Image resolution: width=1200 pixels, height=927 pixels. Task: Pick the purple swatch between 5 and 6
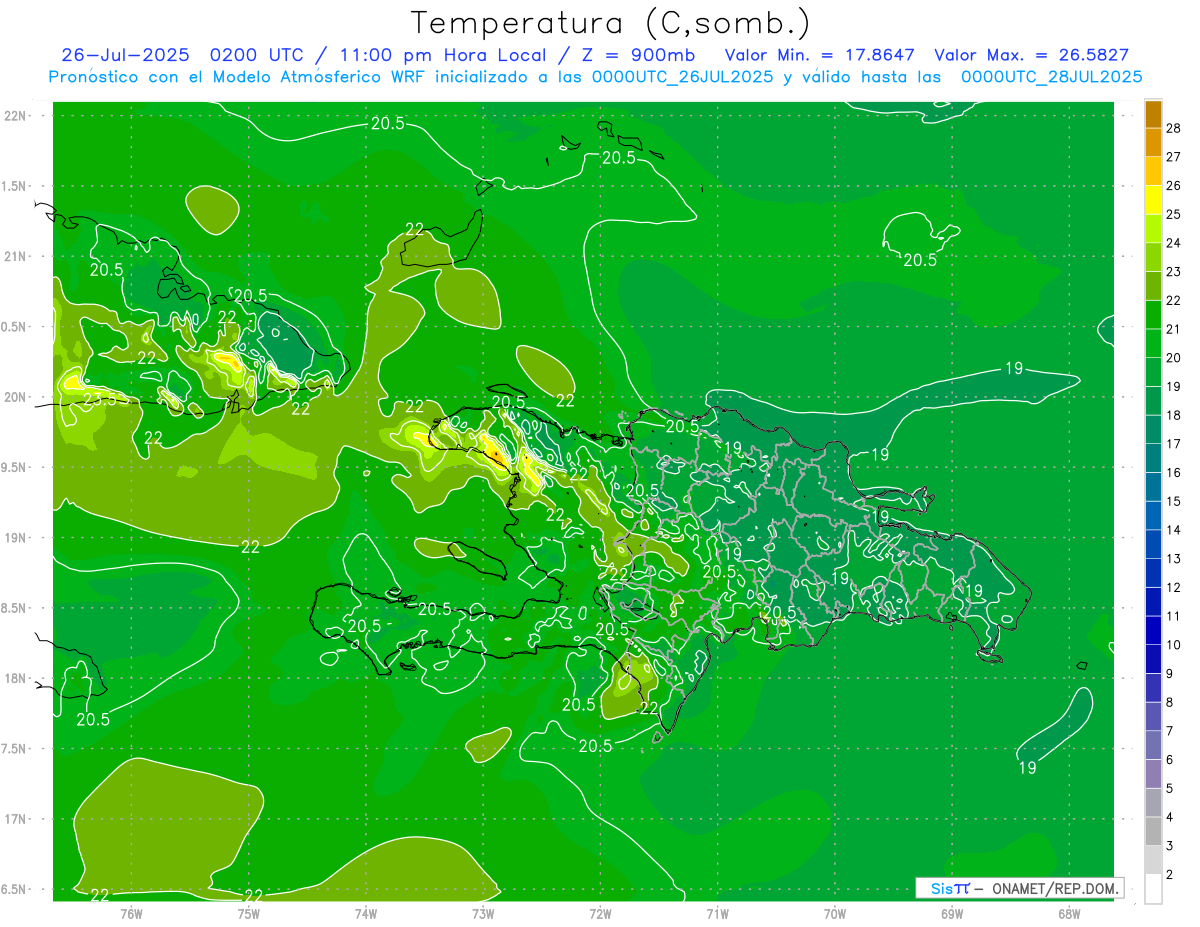click(x=1153, y=774)
